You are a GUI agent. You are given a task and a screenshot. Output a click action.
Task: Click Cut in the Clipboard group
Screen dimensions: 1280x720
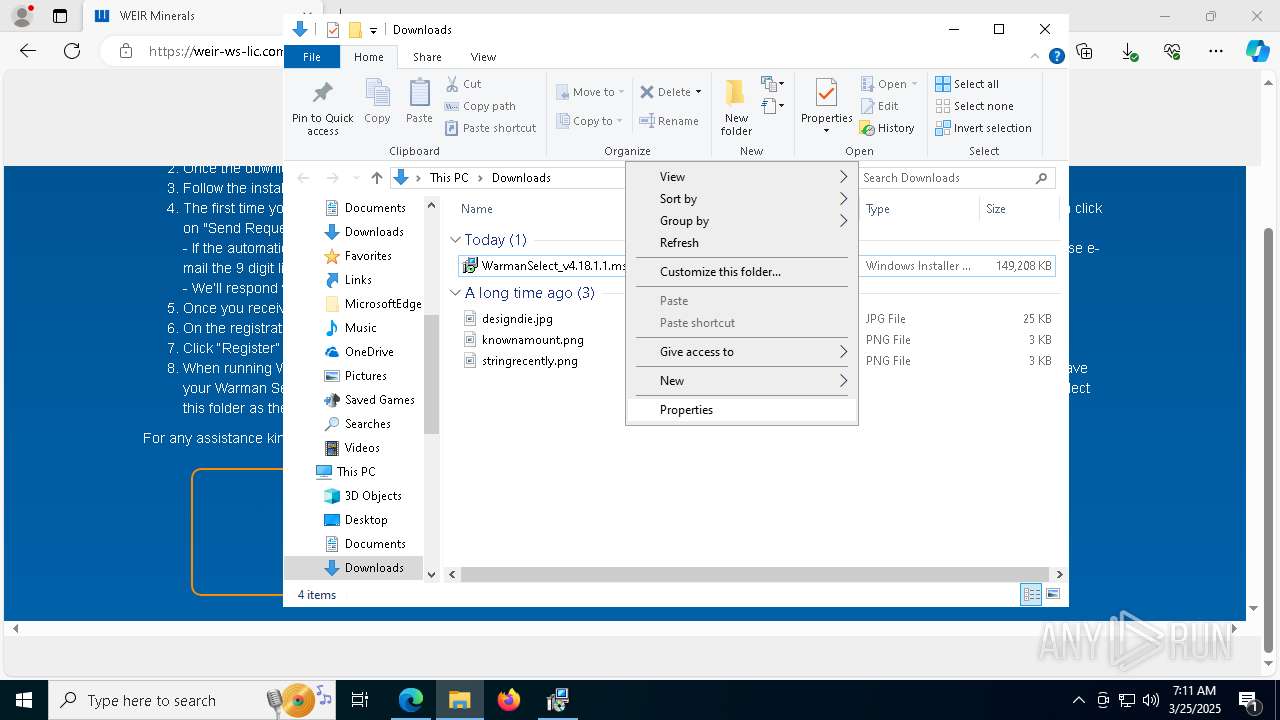tap(463, 84)
